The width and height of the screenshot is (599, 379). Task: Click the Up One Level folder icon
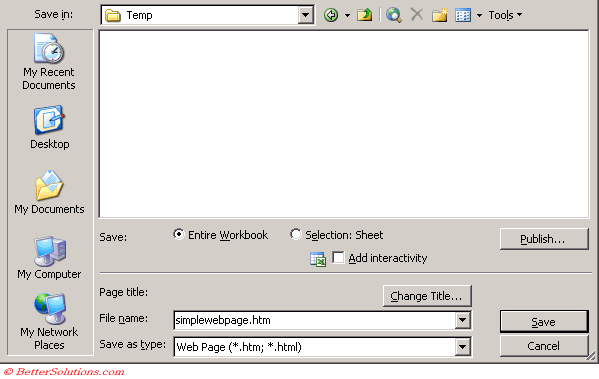tap(364, 15)
